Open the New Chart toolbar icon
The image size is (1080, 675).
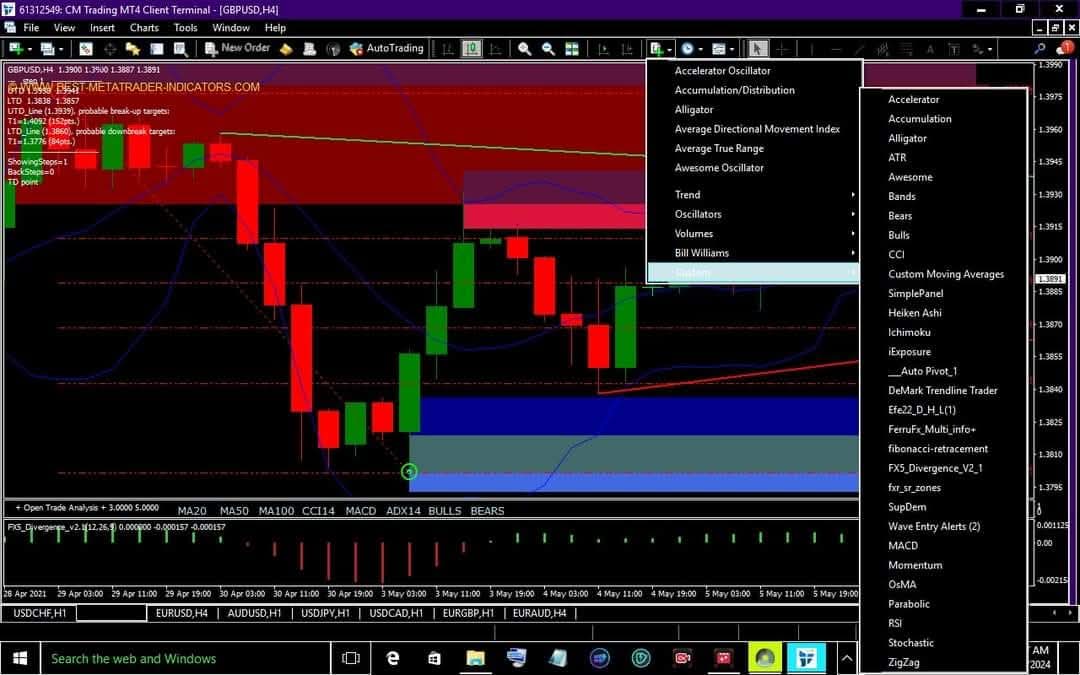[16, 49]
